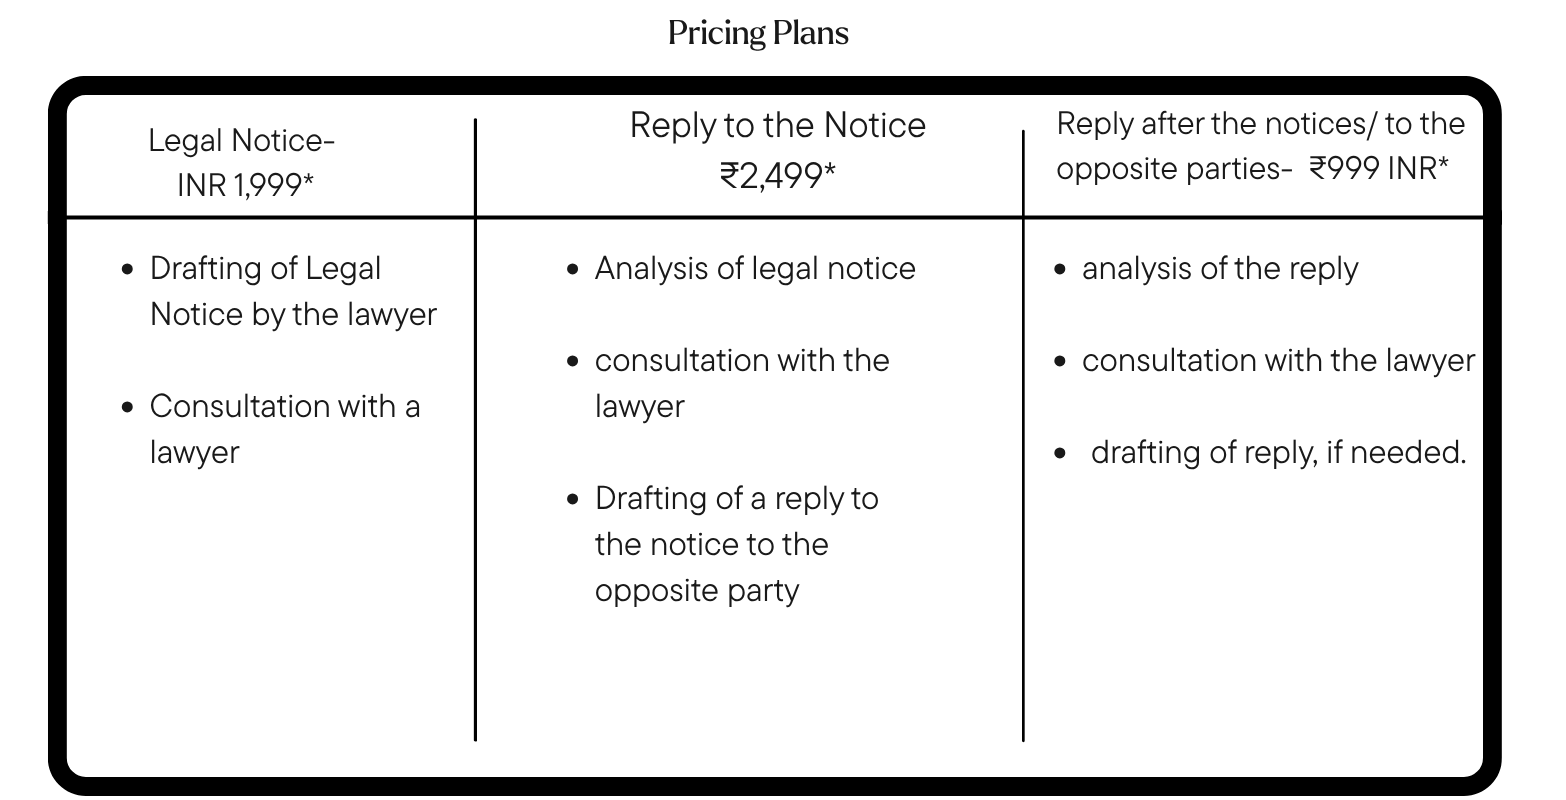Click bullet before "drafting of reply, if needed."
Screen dimensions: 1566x800
click(1060, 454)
